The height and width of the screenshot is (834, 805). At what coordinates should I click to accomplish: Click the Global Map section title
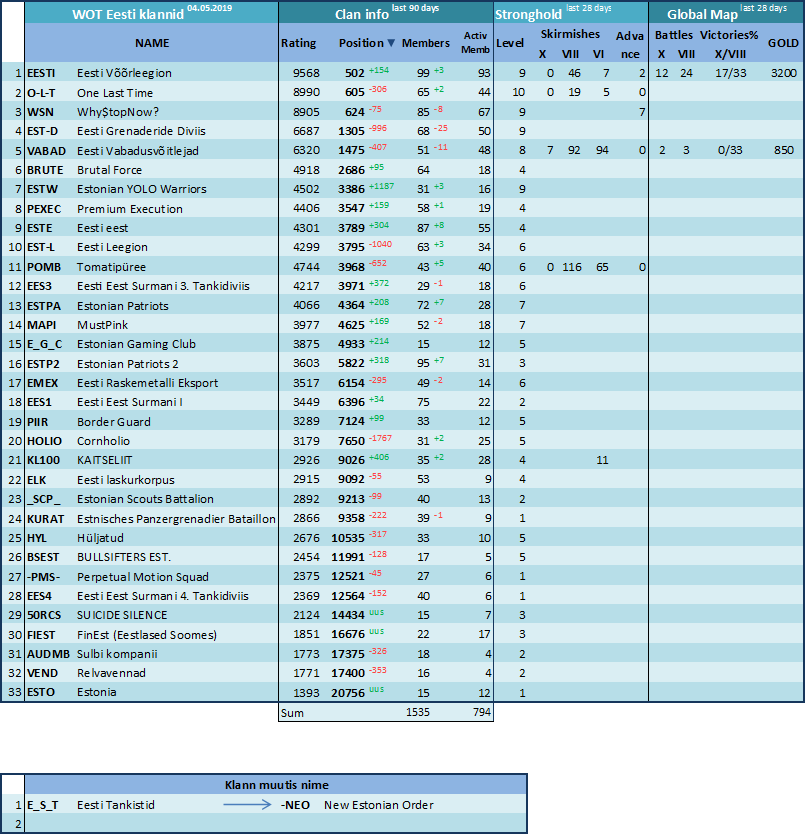coord(702,14)
